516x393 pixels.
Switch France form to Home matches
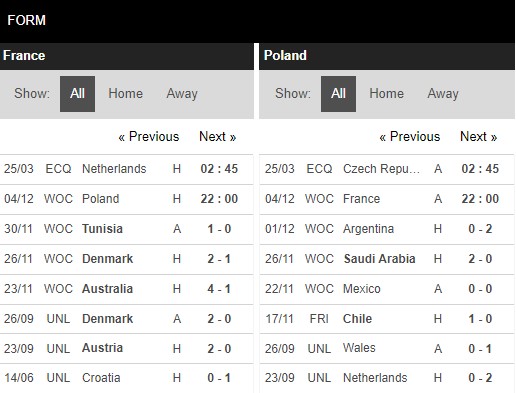pos(125,94)
